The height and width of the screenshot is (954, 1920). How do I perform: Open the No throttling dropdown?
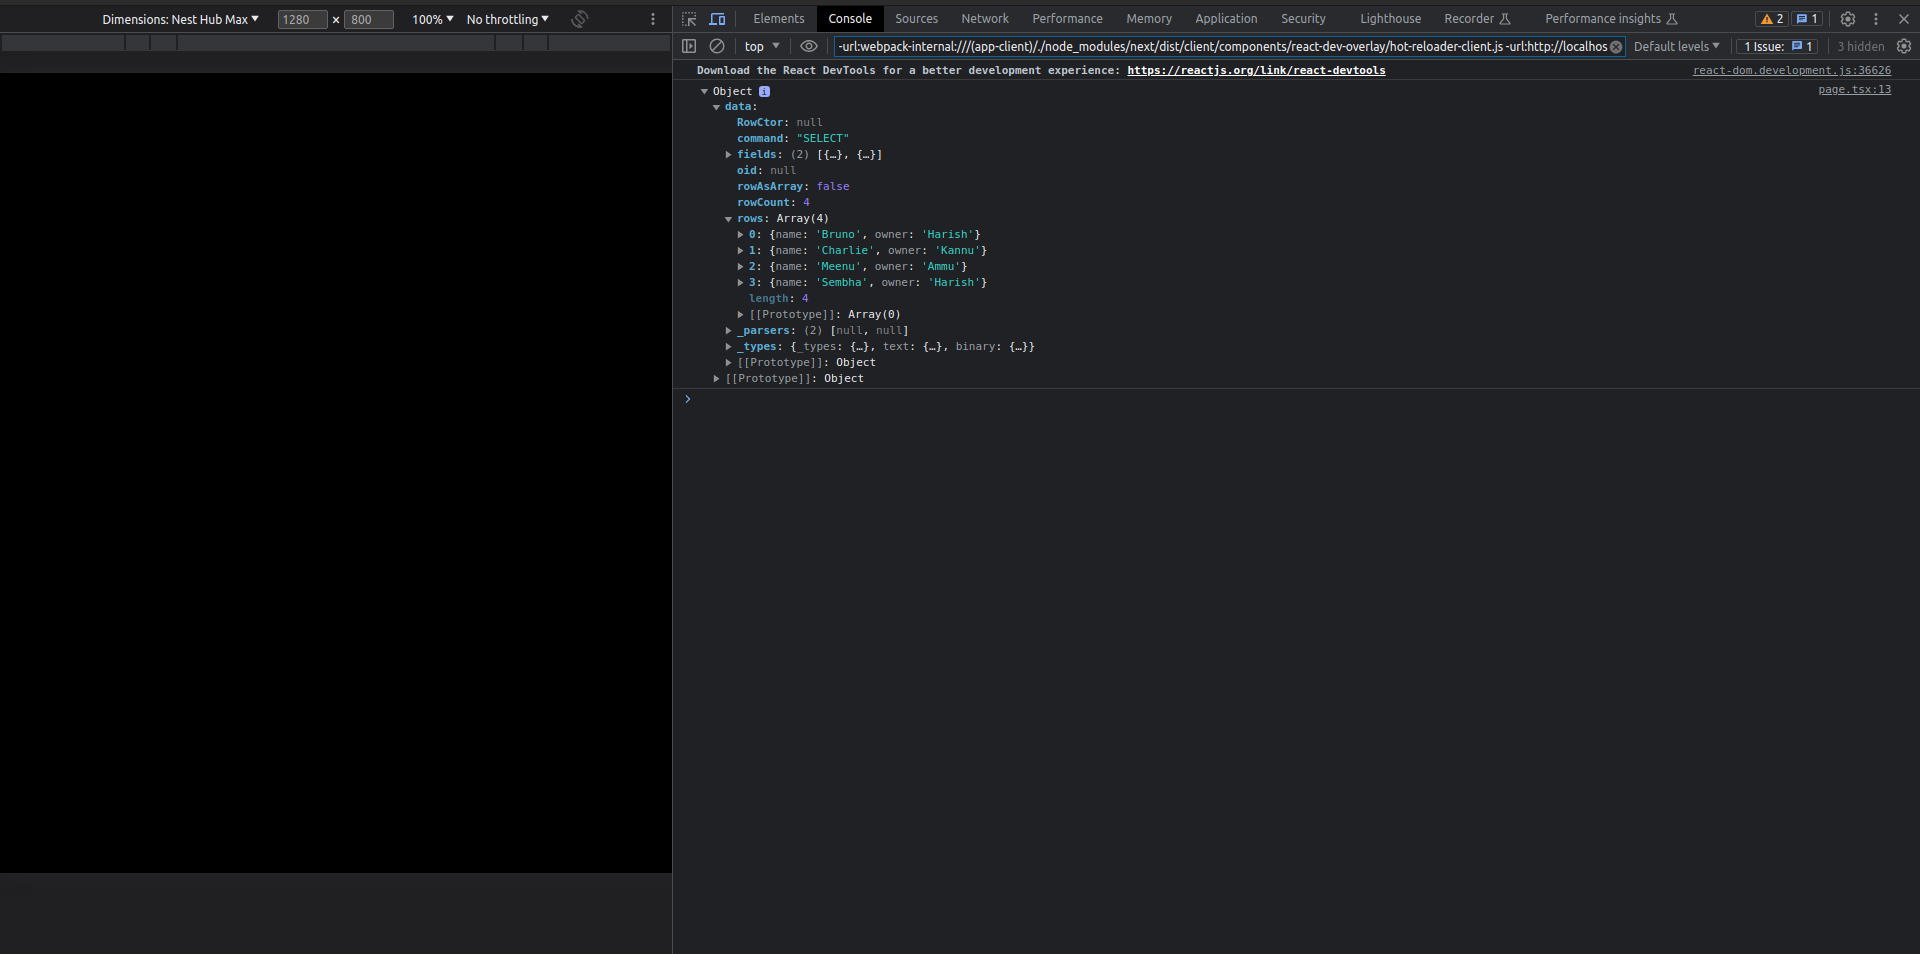click(507, 19)
